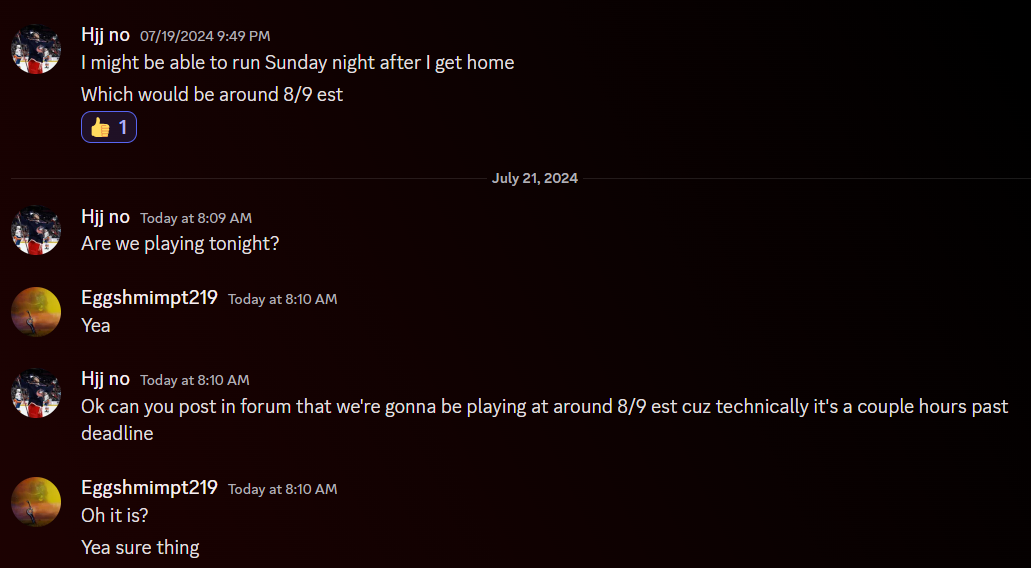Click 'Today at 8:09 AM' timestamp

(196, 218)
